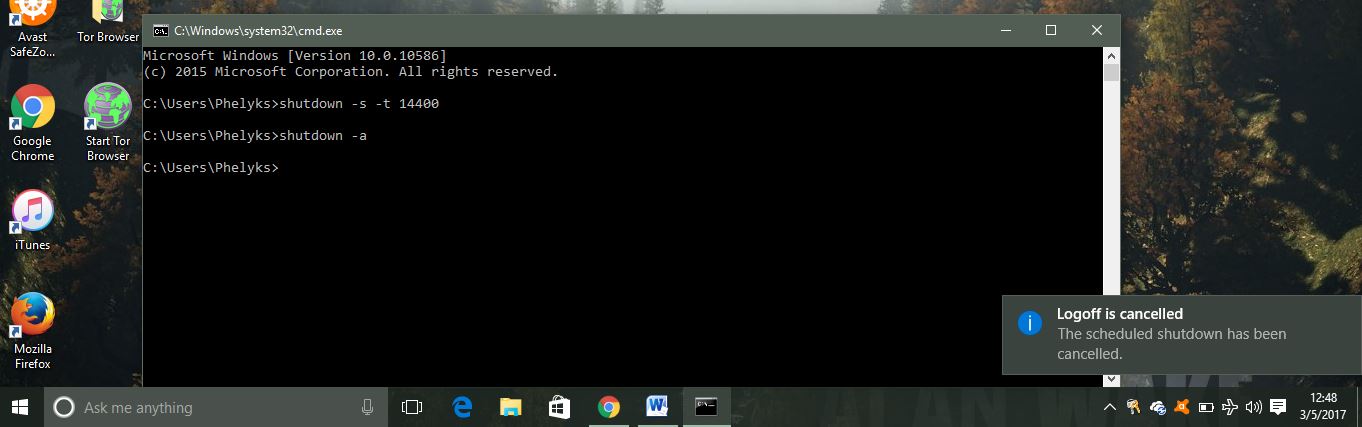Viewport: 1362px width, 427px height.
Task: Click the 'C:\Windows\system32\cmd.exe' window title
Action: coord(258,31)
